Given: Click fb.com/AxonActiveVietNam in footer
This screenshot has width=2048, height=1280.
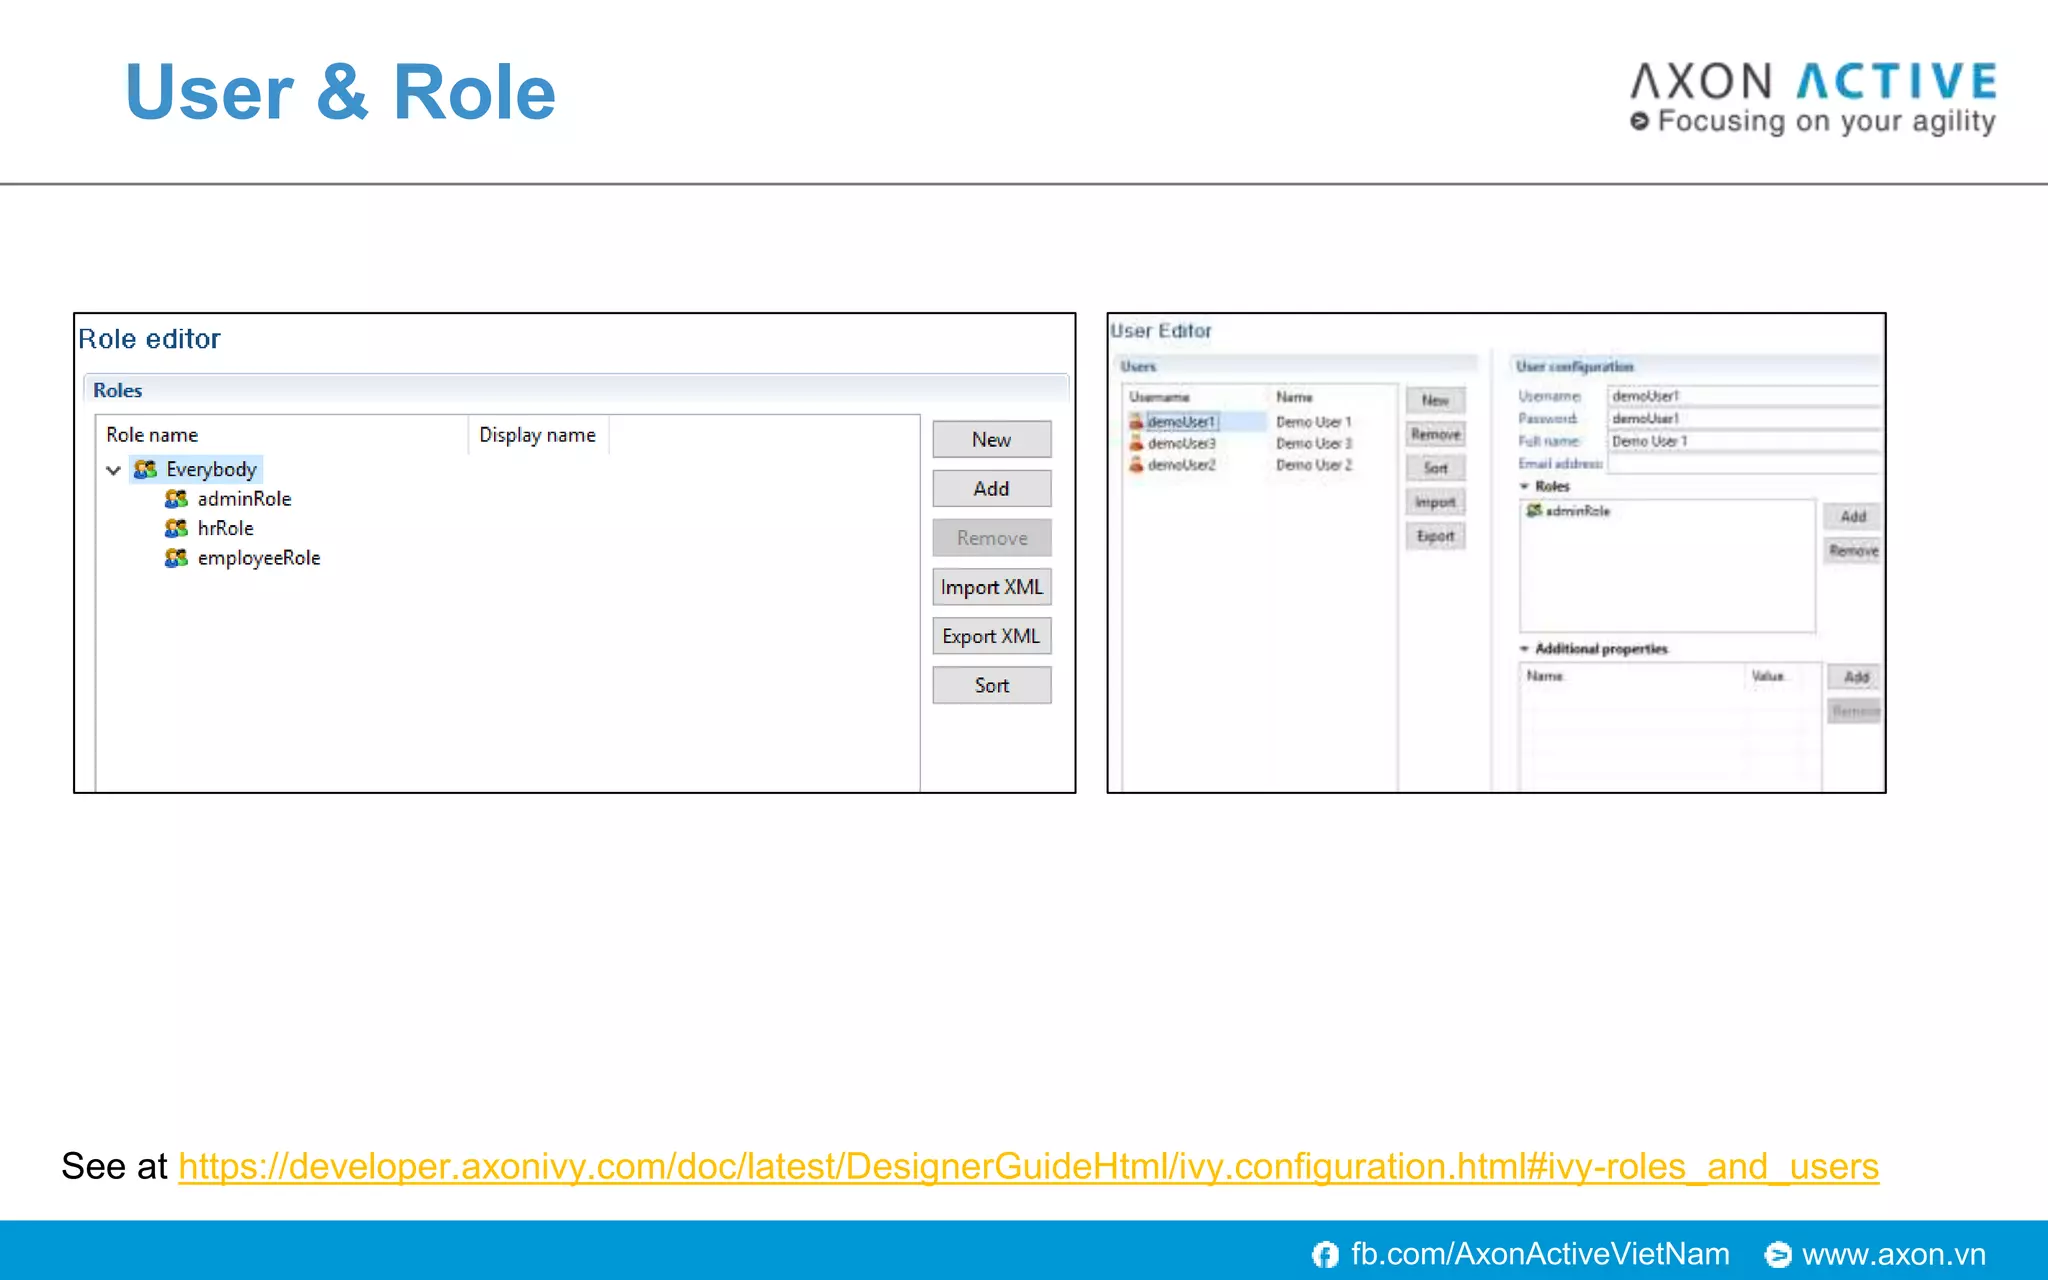Looking at the screenshot, I should [1540, 1254].
